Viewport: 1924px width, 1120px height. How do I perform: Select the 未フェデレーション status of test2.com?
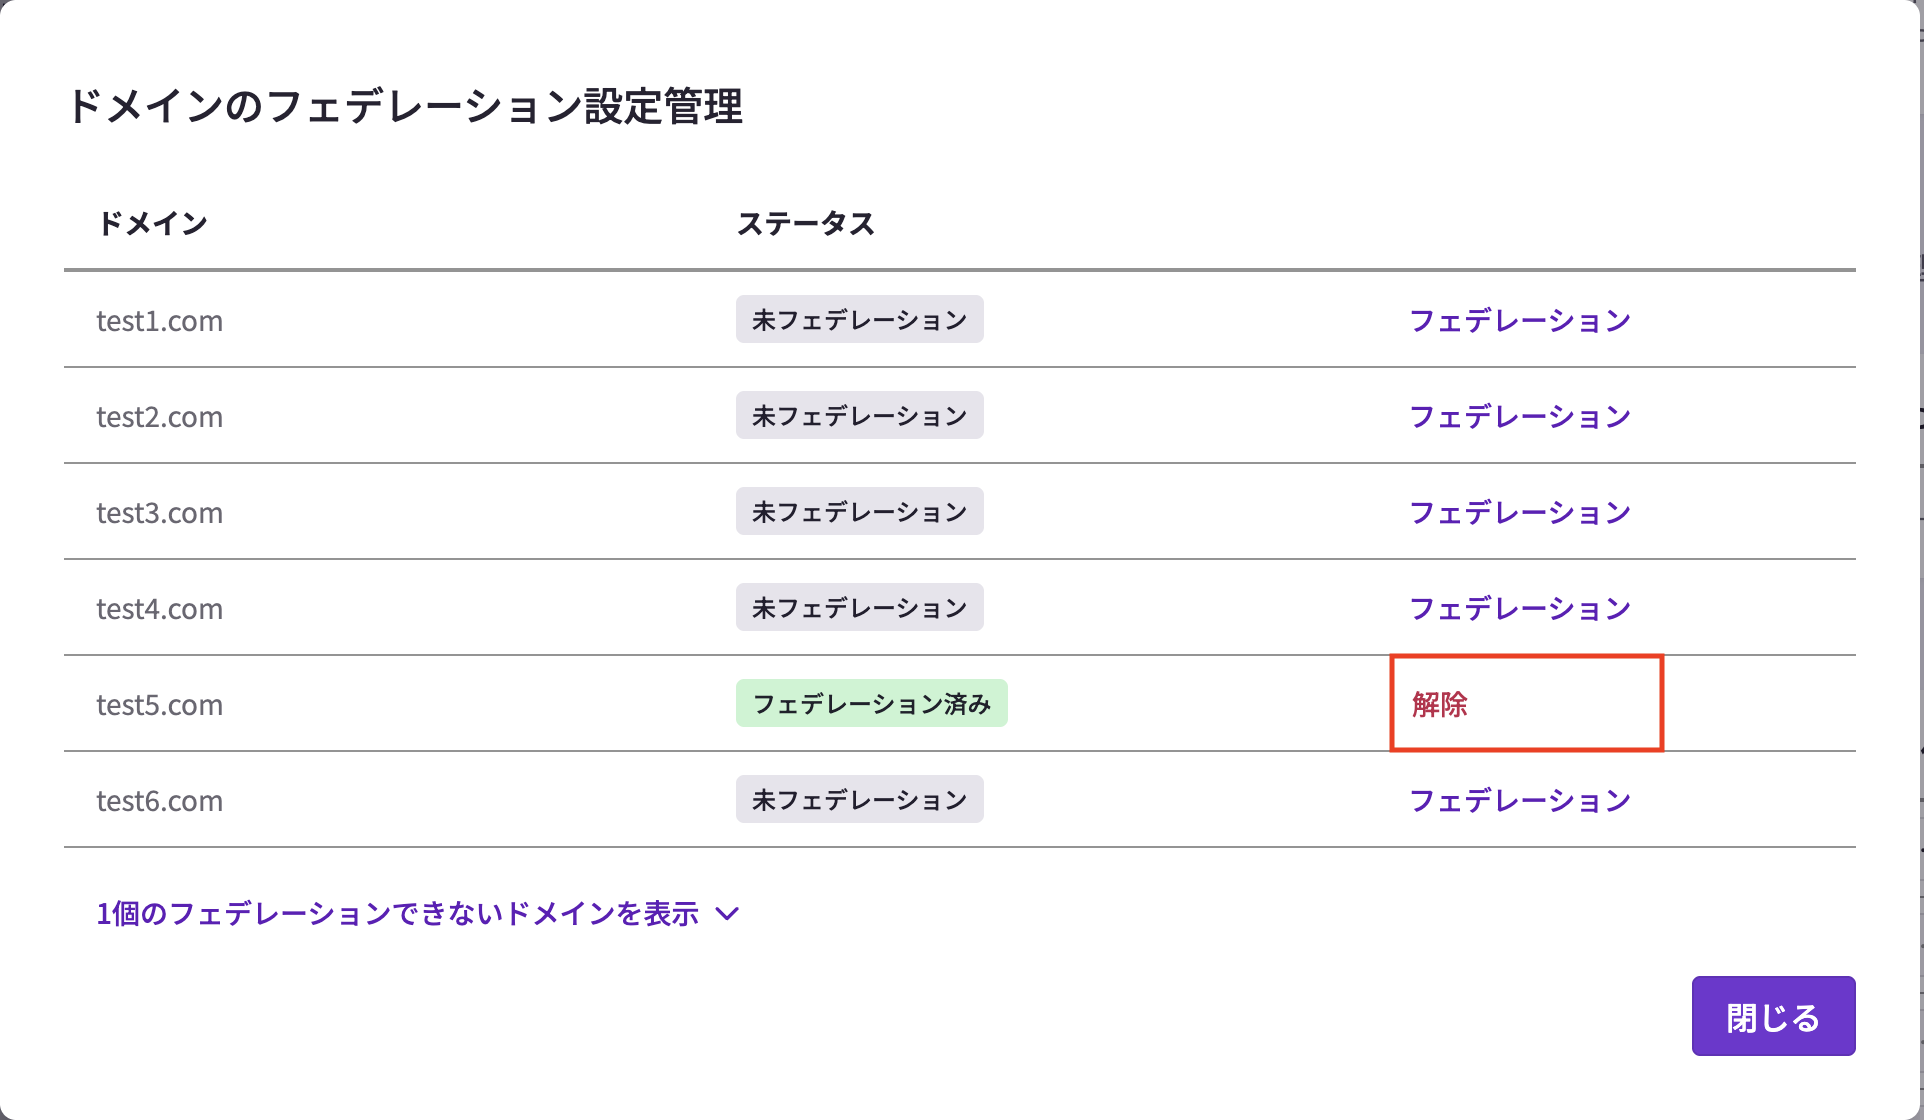pos(859,414)
